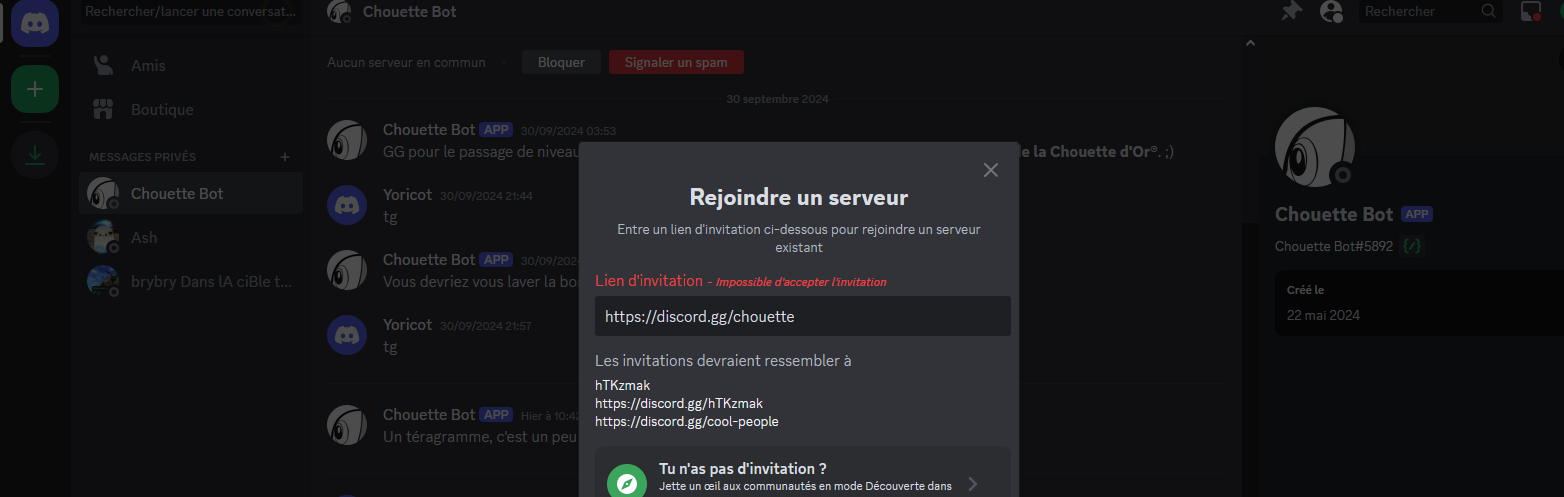1564x497 pixels.
Task: Click the download apps arrow icon
Action: 35,154
